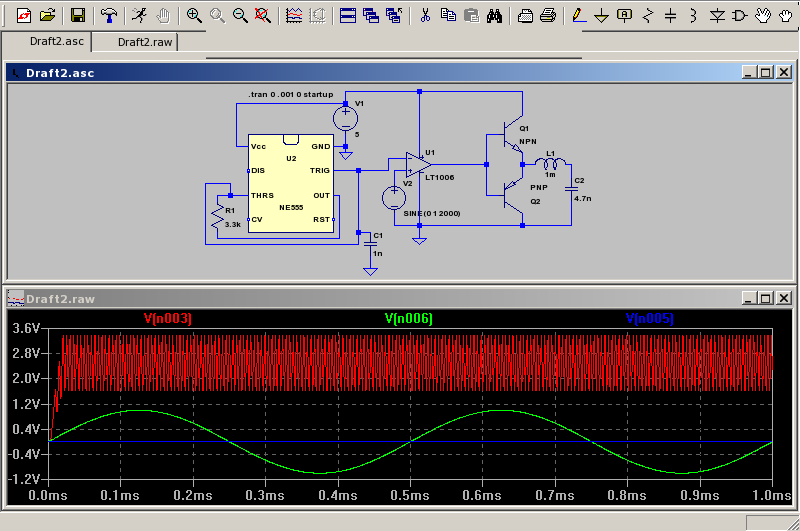
Task: Select the Label Net tool
Action: pyautogui.click(x=624, y=15)
